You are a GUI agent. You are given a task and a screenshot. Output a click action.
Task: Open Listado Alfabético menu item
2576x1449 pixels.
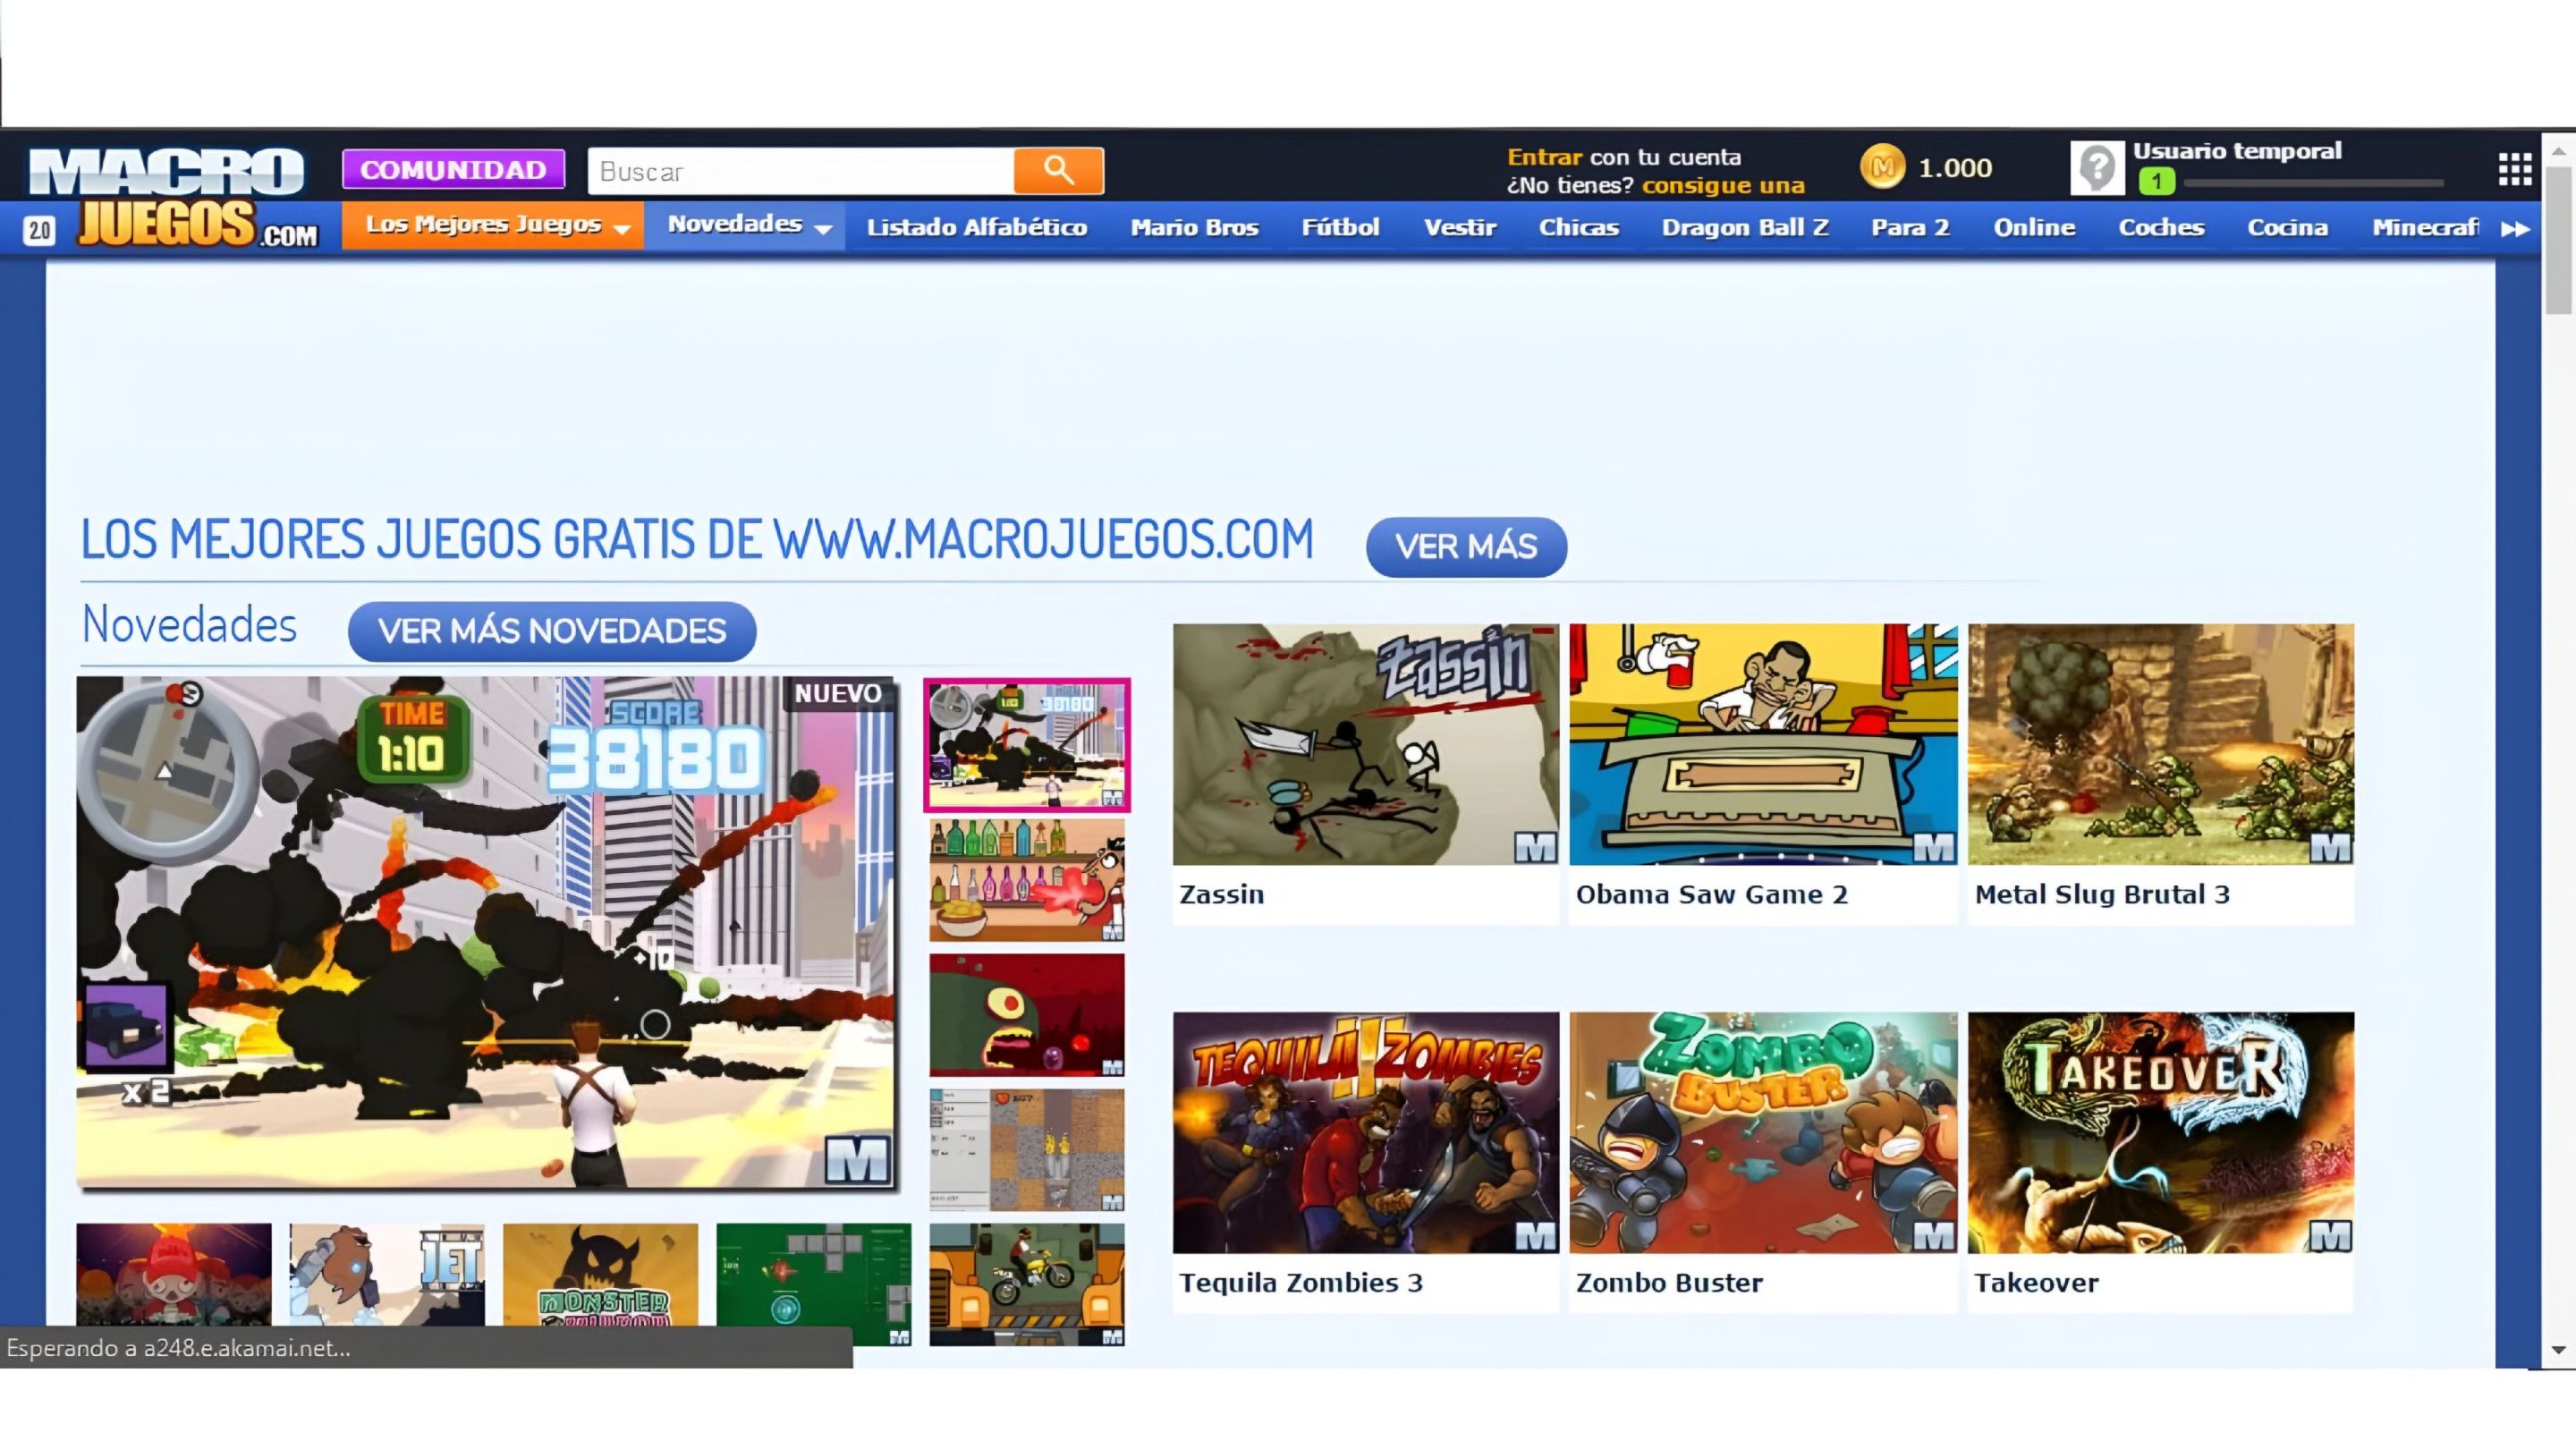pos(977,228)
